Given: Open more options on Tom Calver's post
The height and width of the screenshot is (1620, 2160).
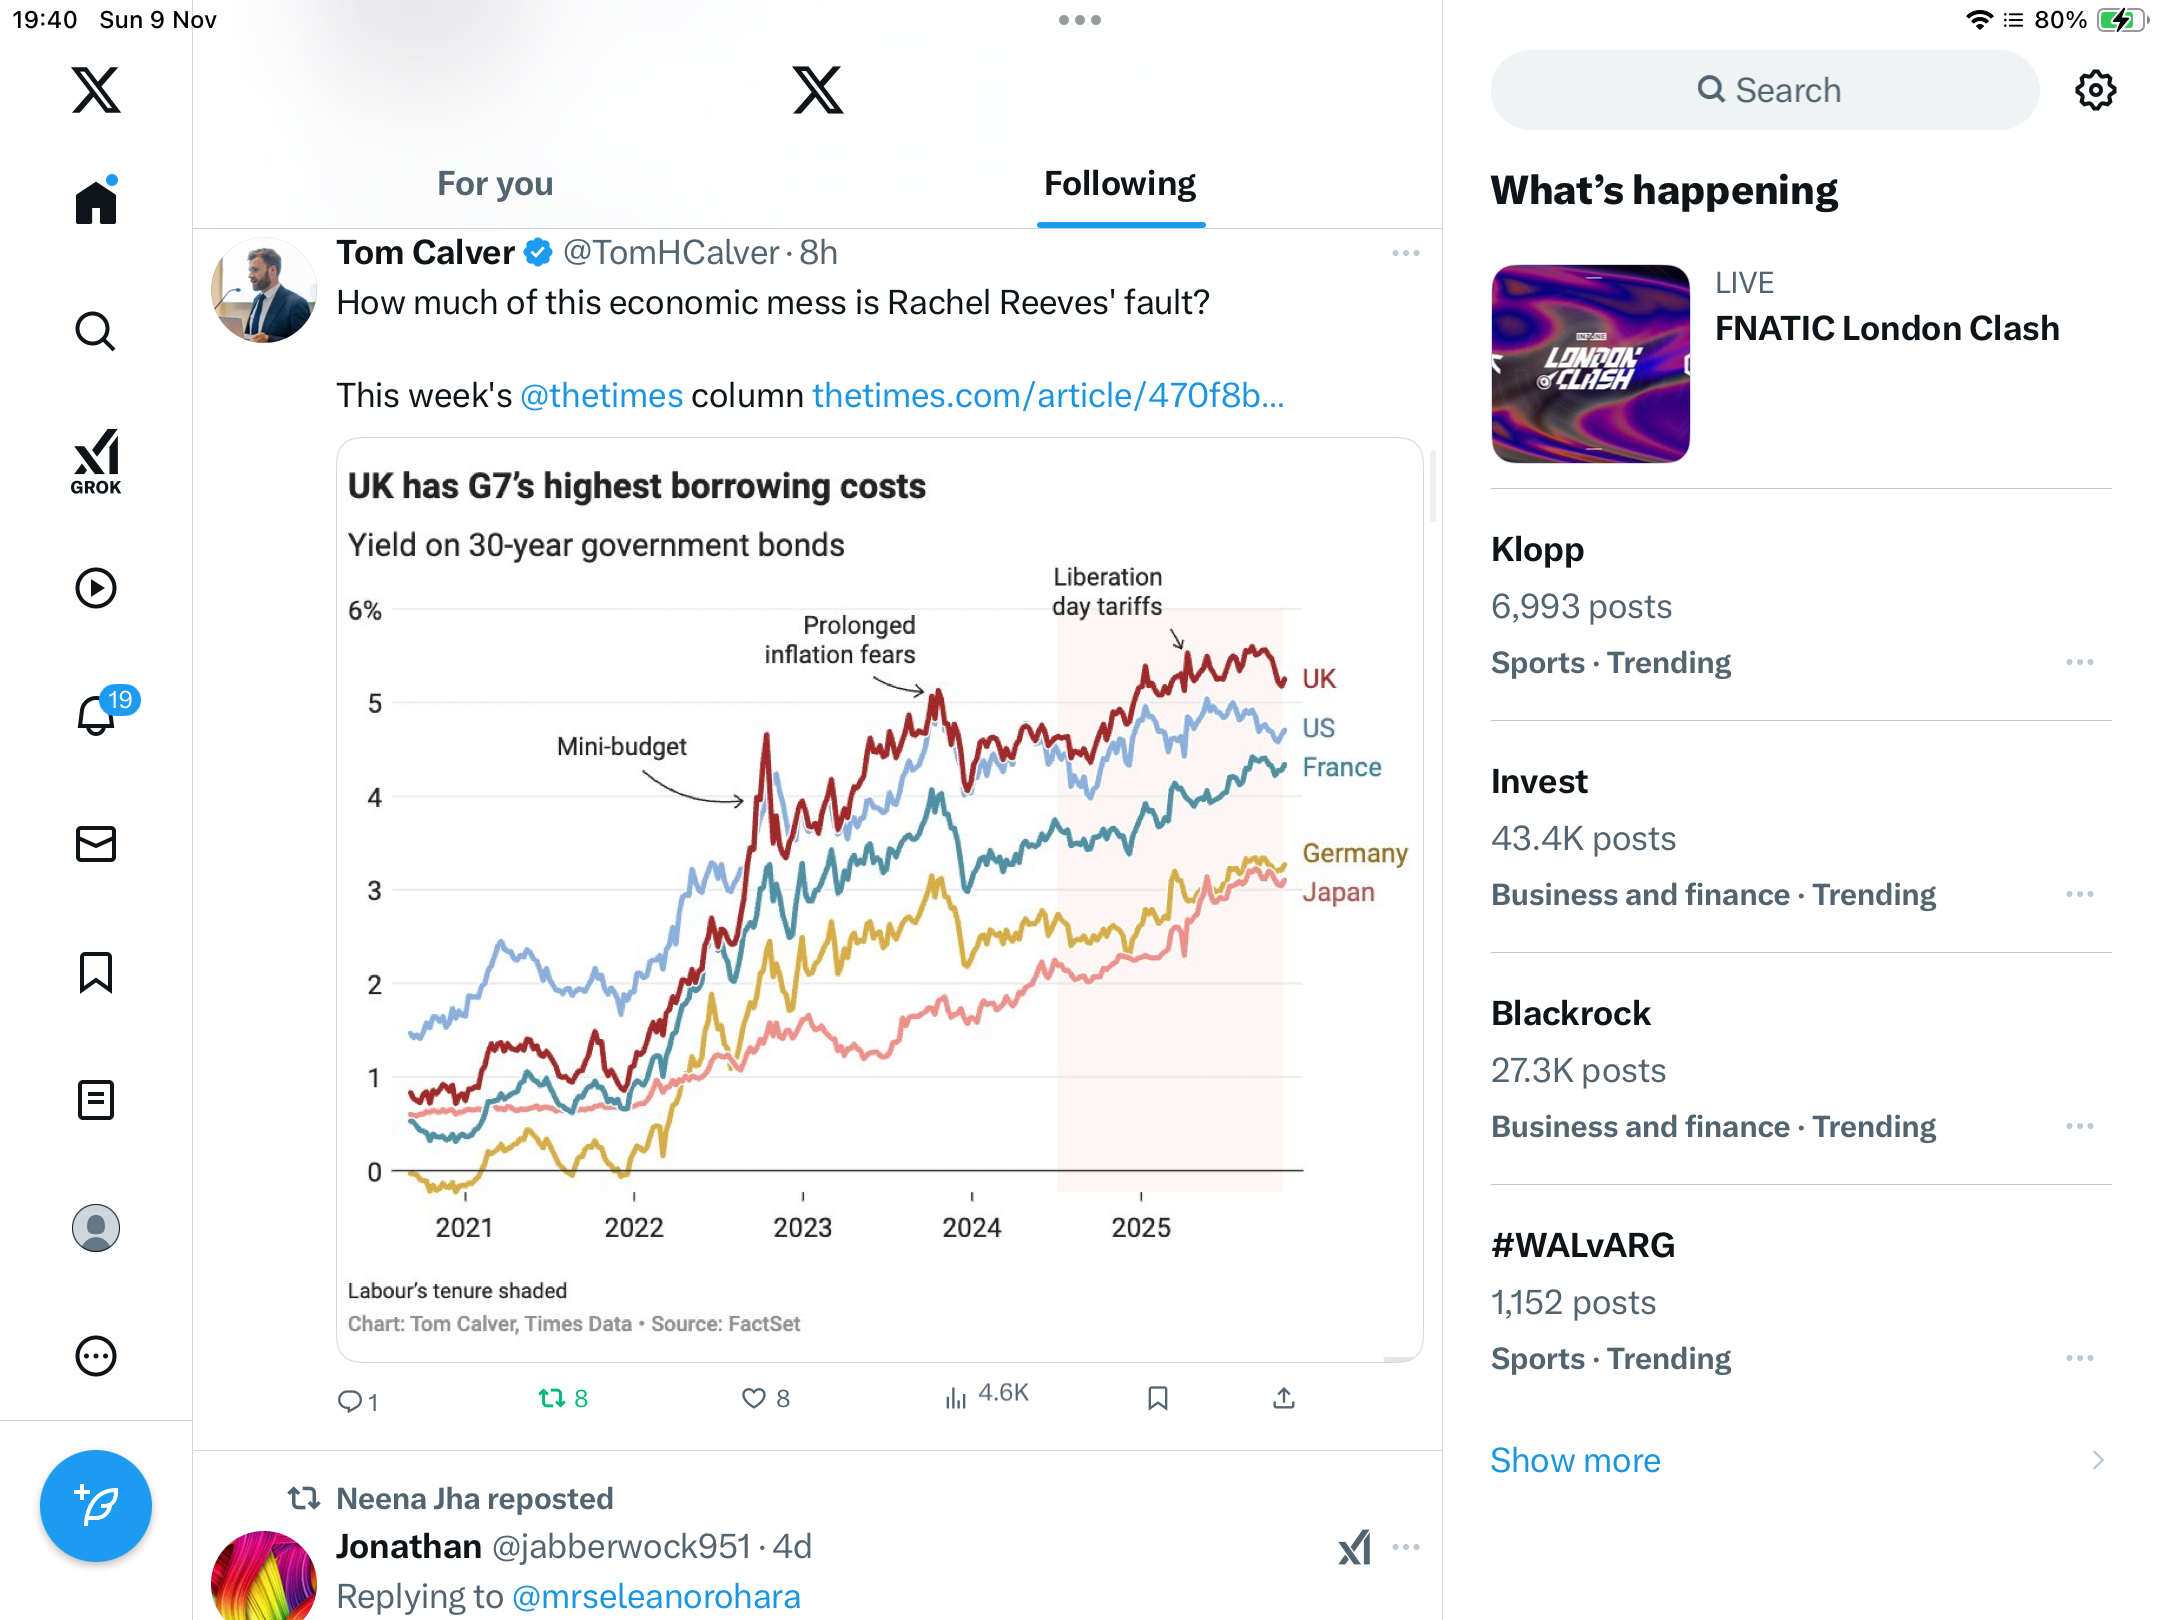Looking at the screenshot, I should pos(1405,253).
